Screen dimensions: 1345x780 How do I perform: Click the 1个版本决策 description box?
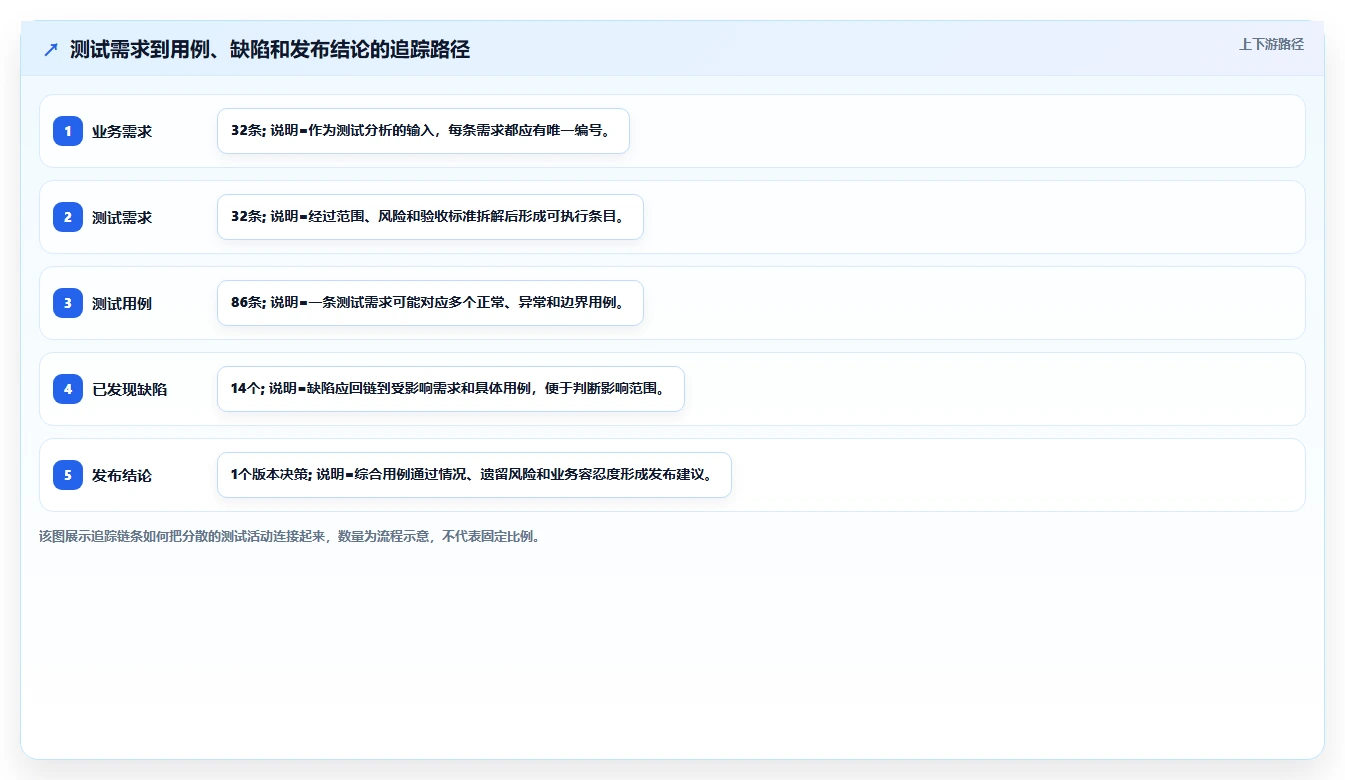[474, 475]
